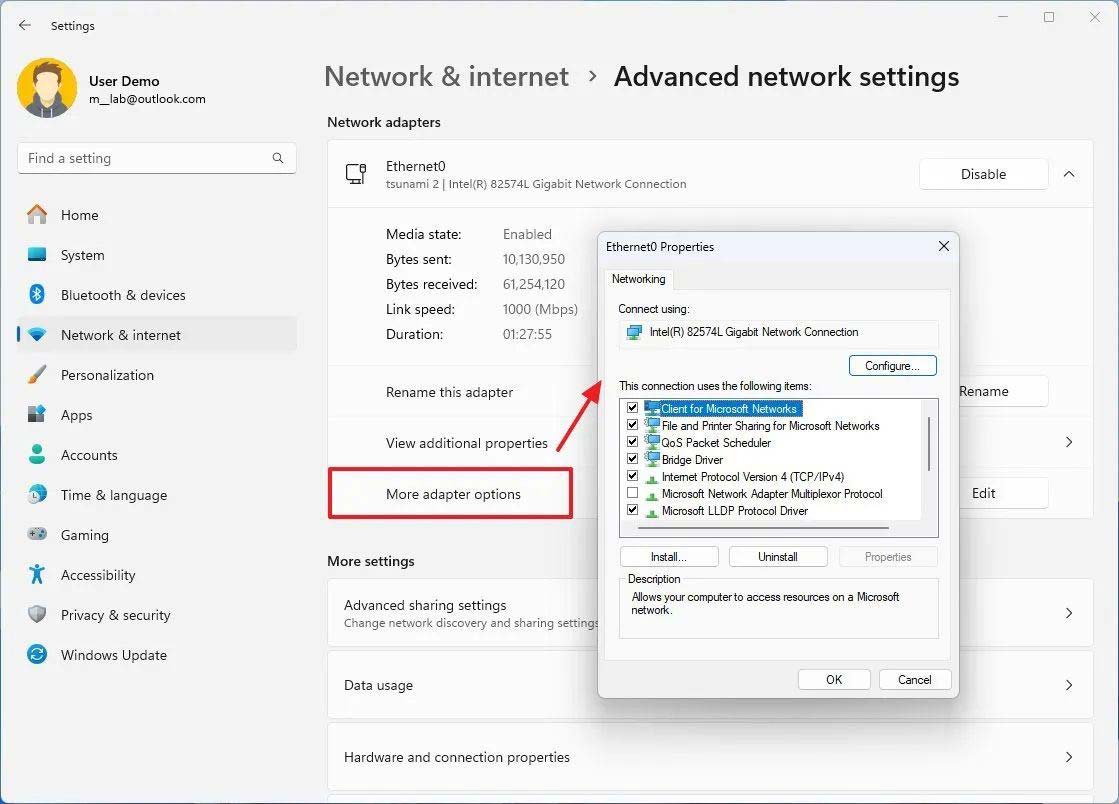This screenshot has width=1119, height=804.
Task: Click the Bluetooth & devices sidebar icon
Action: click(37, 295)
